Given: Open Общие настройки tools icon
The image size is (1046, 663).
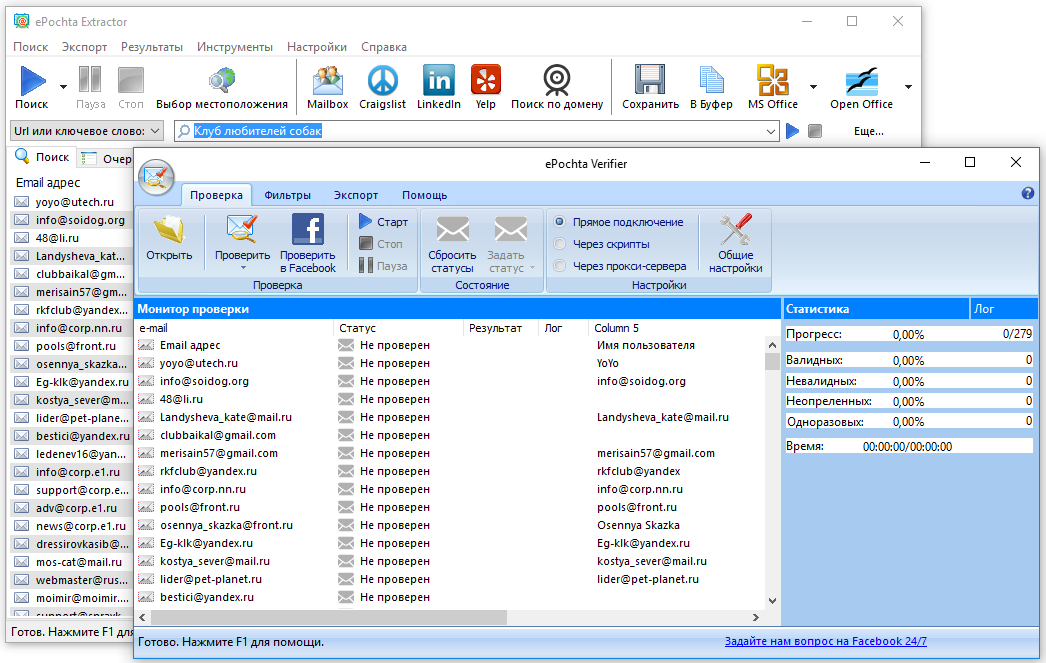Looking at the screenshot, I should click(735, 229).
